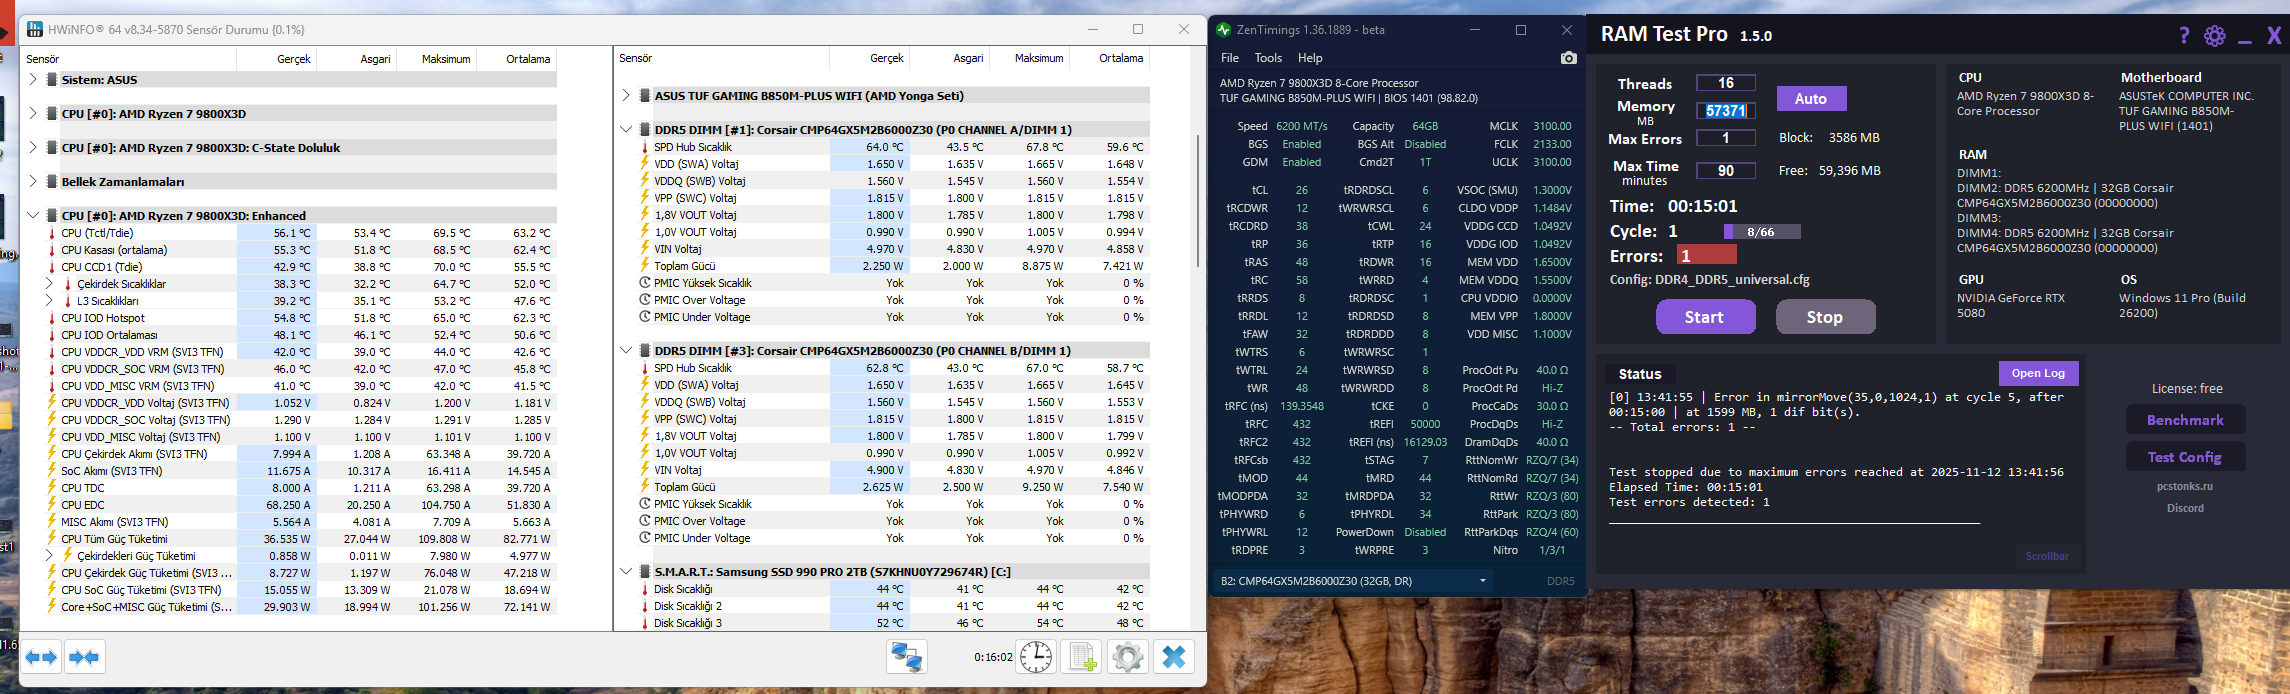Collapse DDR5 DIMM [#1] Corsair group
Screen dimensions: 2290x694
pos(626,129)
